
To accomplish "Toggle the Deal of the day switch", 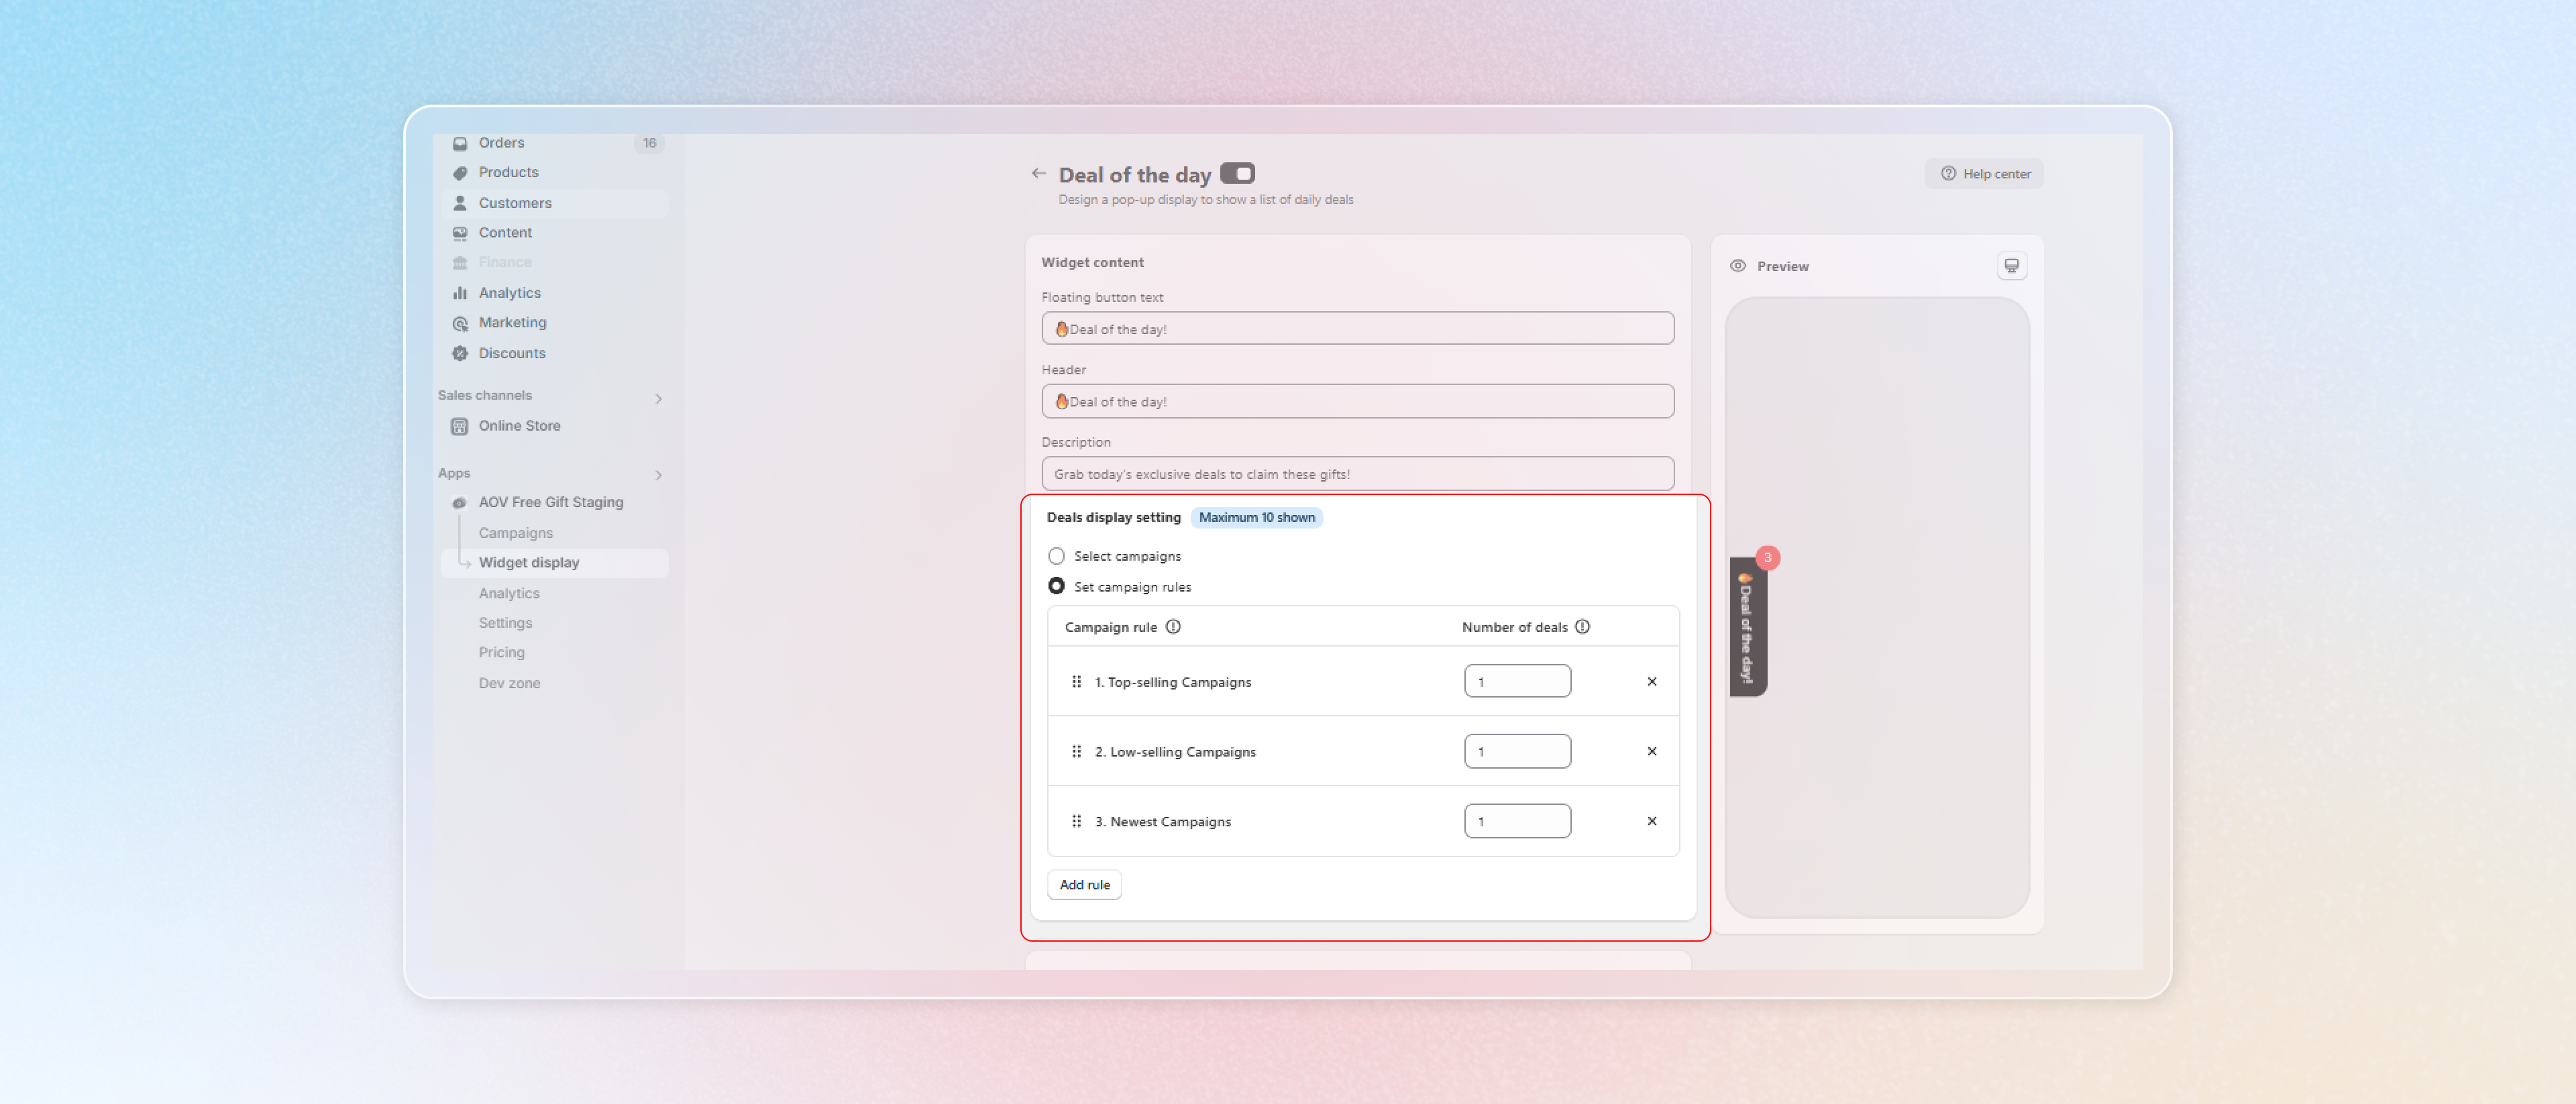I will [x=1237, y=174].
